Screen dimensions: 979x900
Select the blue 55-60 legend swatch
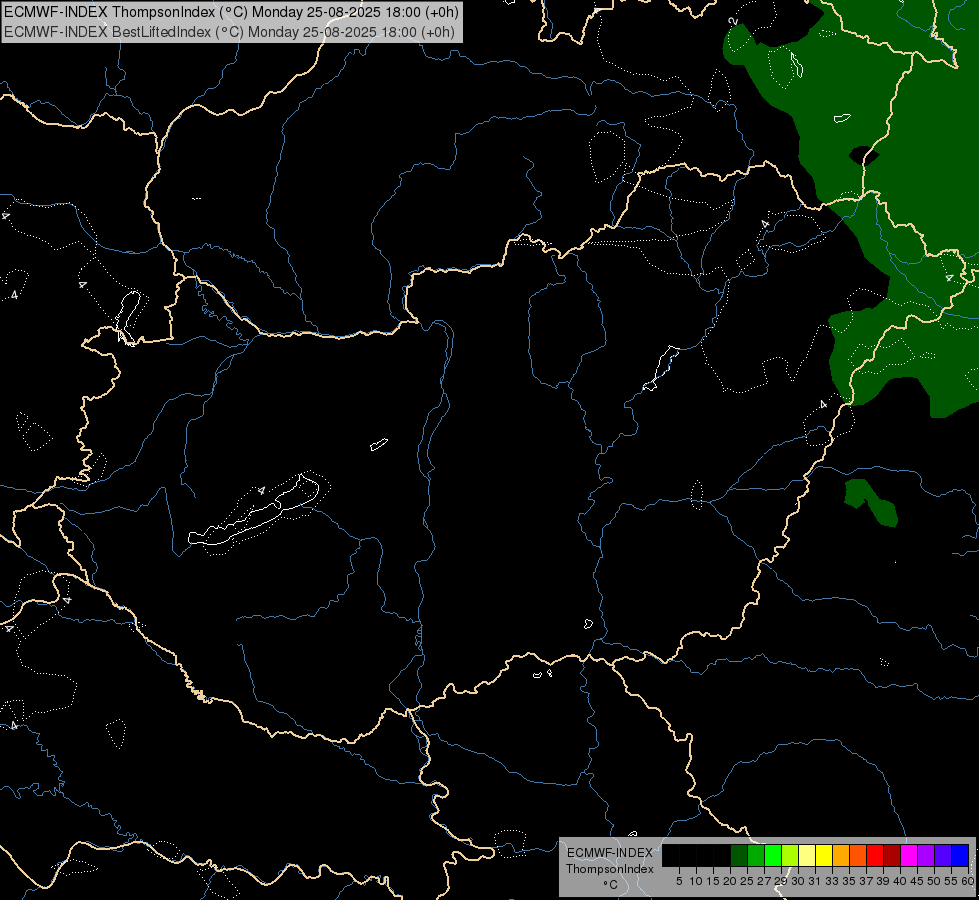coord(960,855)
